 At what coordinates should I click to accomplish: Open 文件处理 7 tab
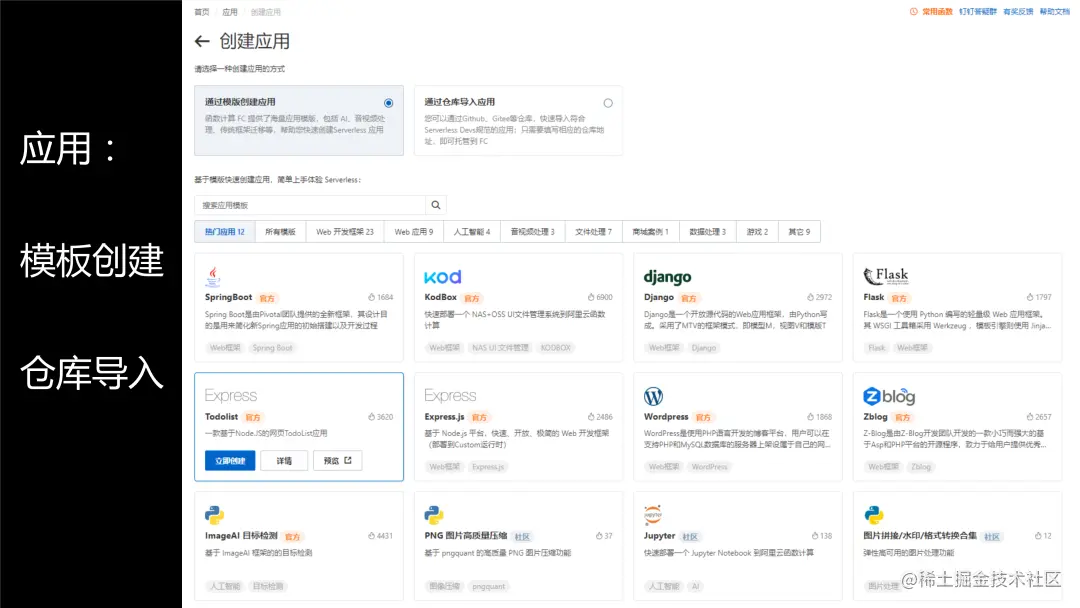click(x=593, y=232)
